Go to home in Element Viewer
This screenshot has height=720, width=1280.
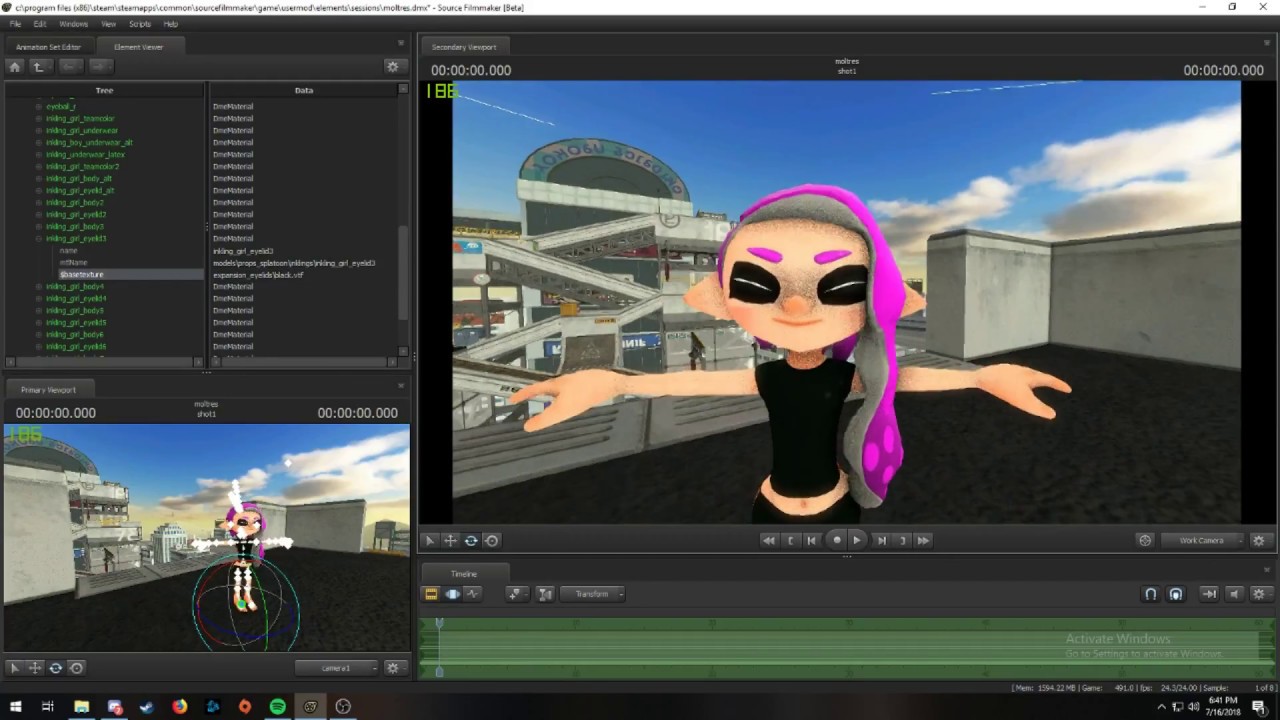pyautogui.click(x=14, y=66)
